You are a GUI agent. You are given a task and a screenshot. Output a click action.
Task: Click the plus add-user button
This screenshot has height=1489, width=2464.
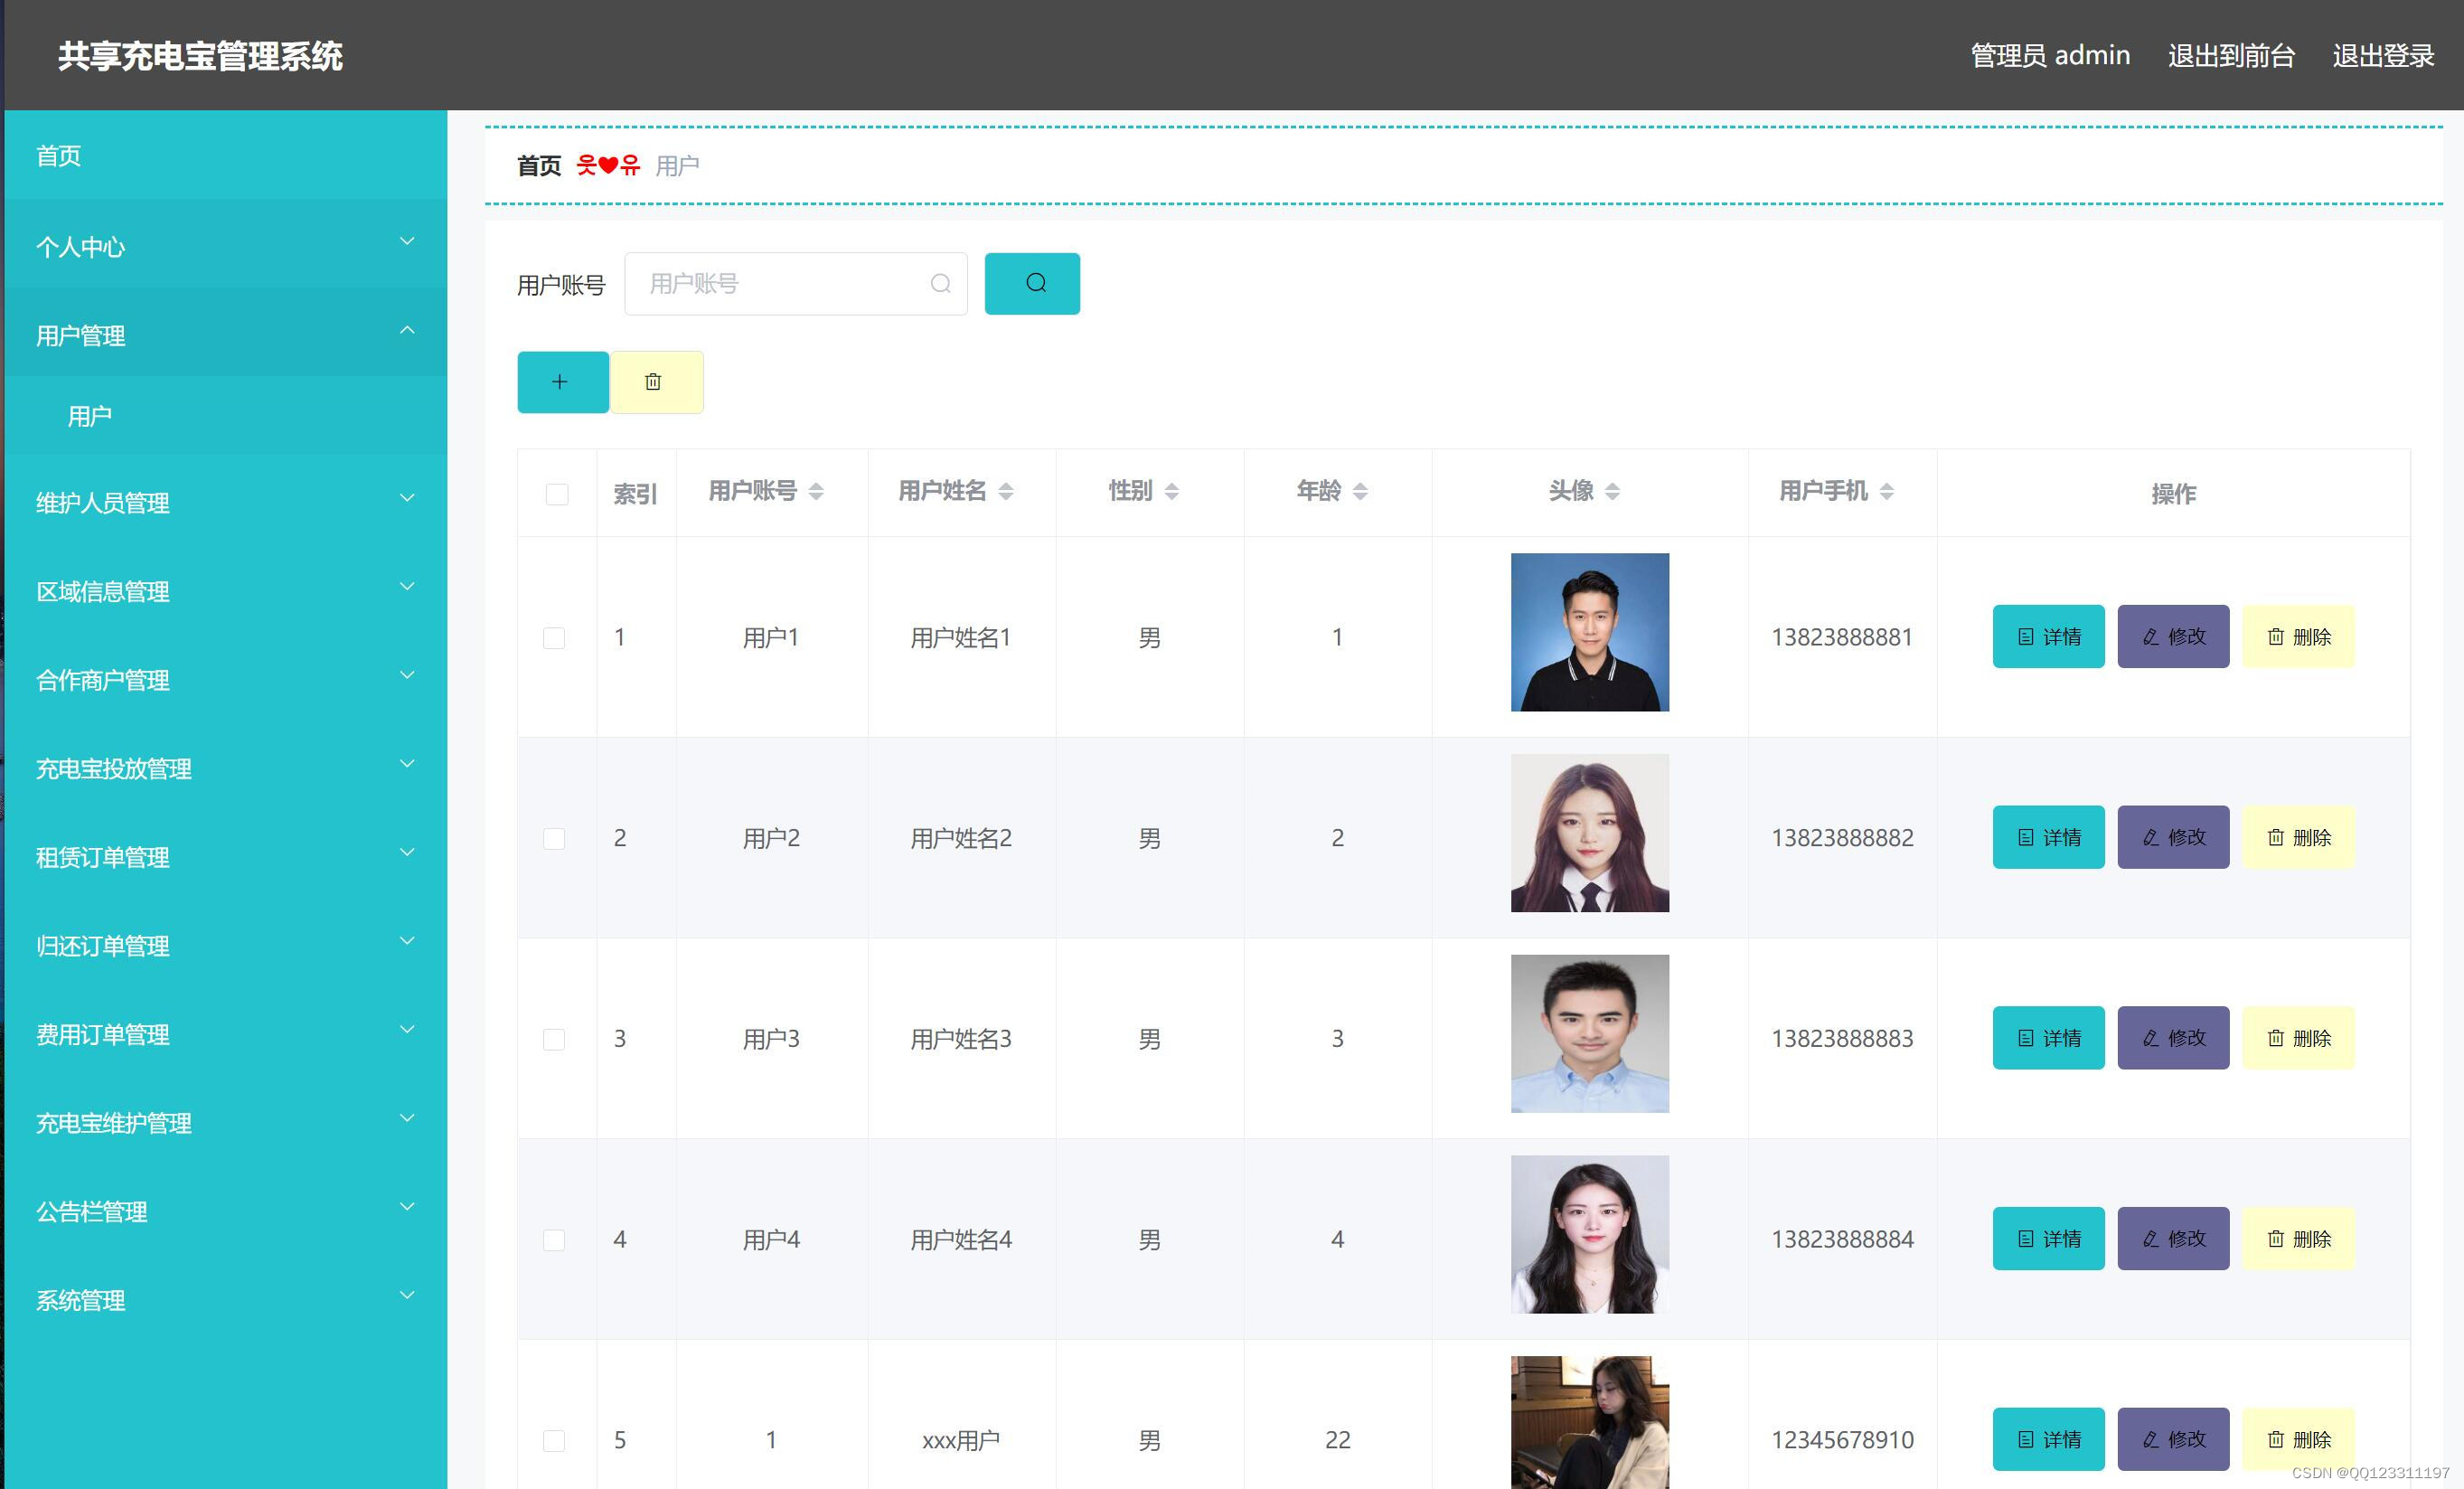point(562,382)
